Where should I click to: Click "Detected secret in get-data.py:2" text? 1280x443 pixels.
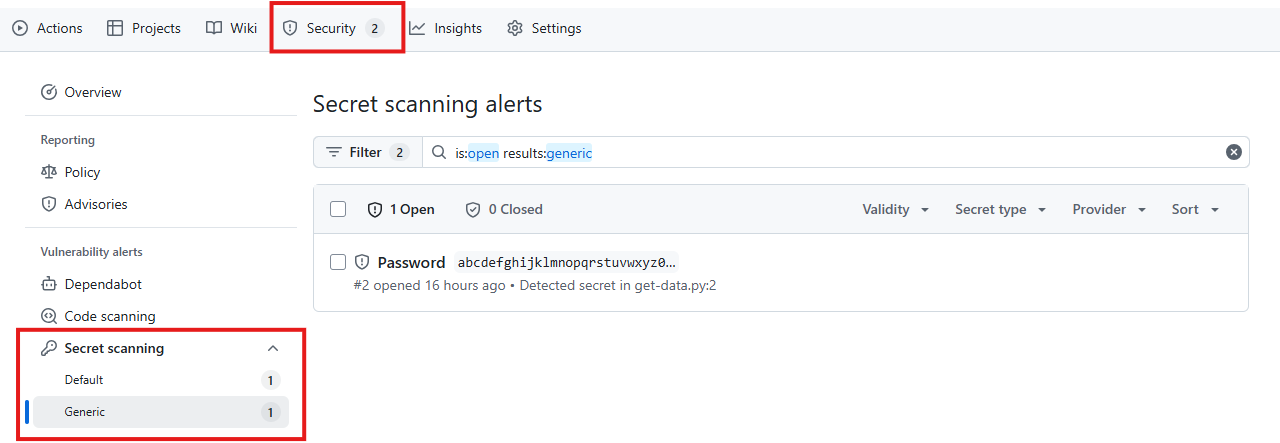(x=618, y=285)
